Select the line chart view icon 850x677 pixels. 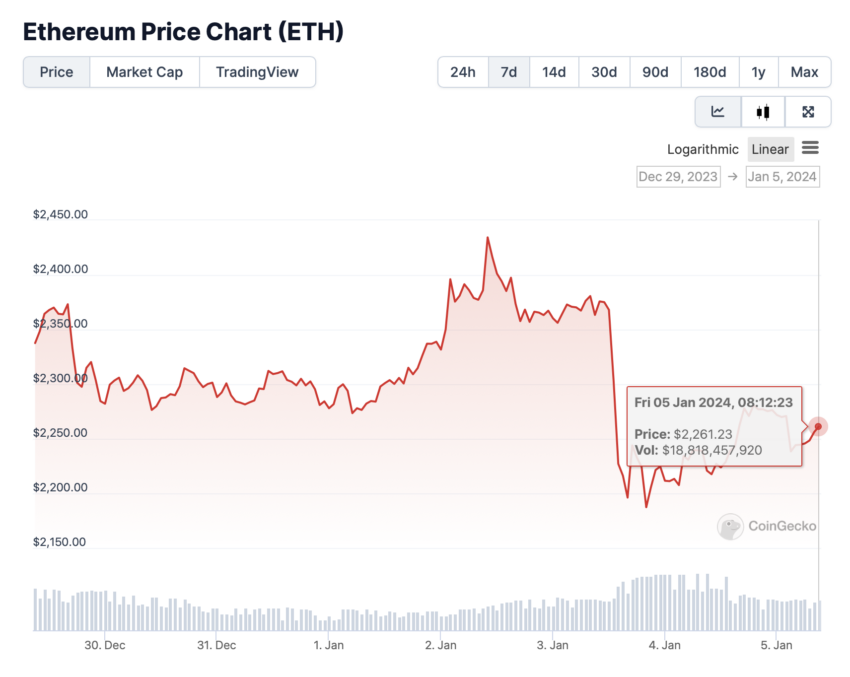[718, 112]
